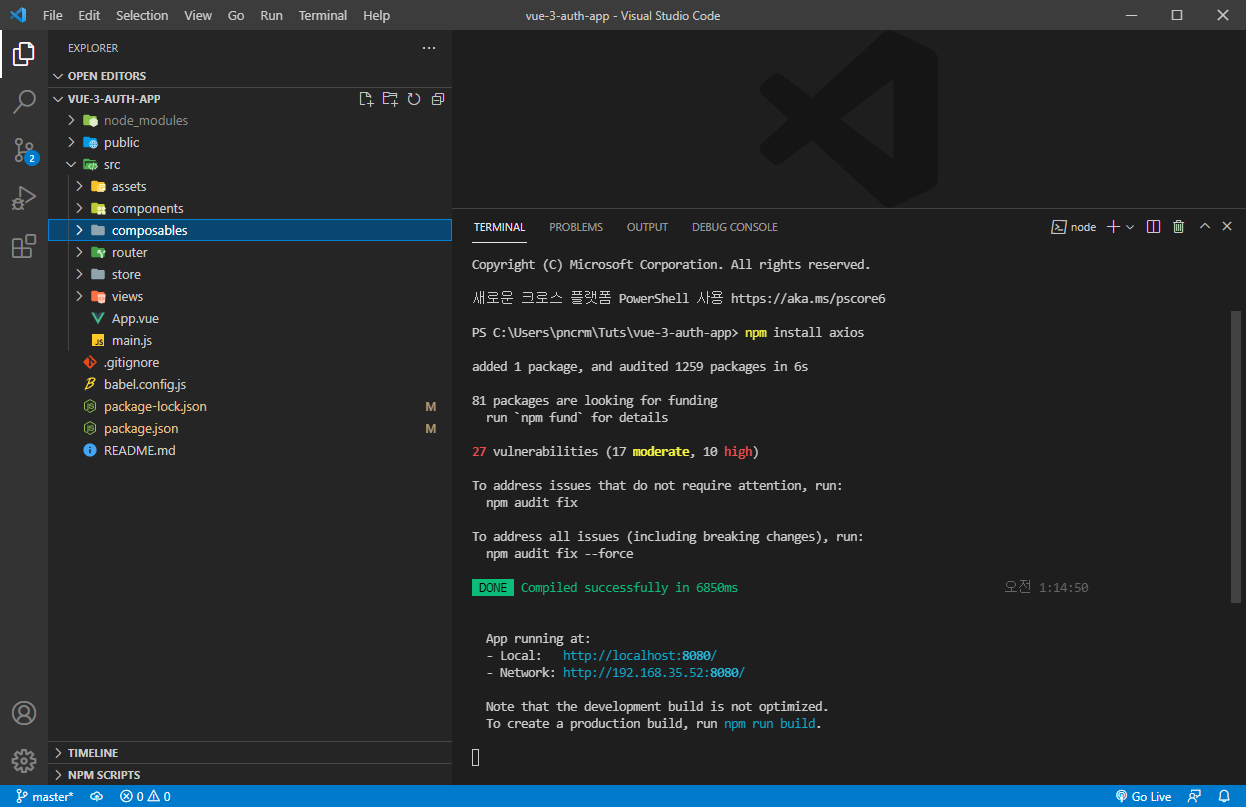
Task: Expand the composables folder
Action: 79,230
